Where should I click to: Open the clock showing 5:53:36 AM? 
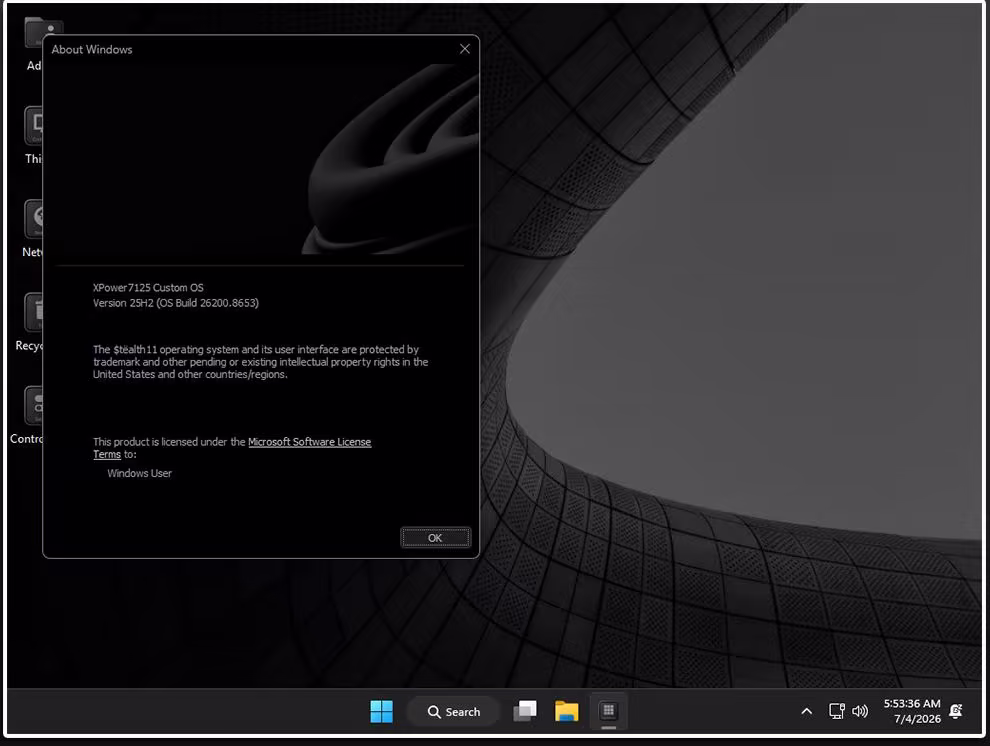pyautogui.click(x=912, y=704)
